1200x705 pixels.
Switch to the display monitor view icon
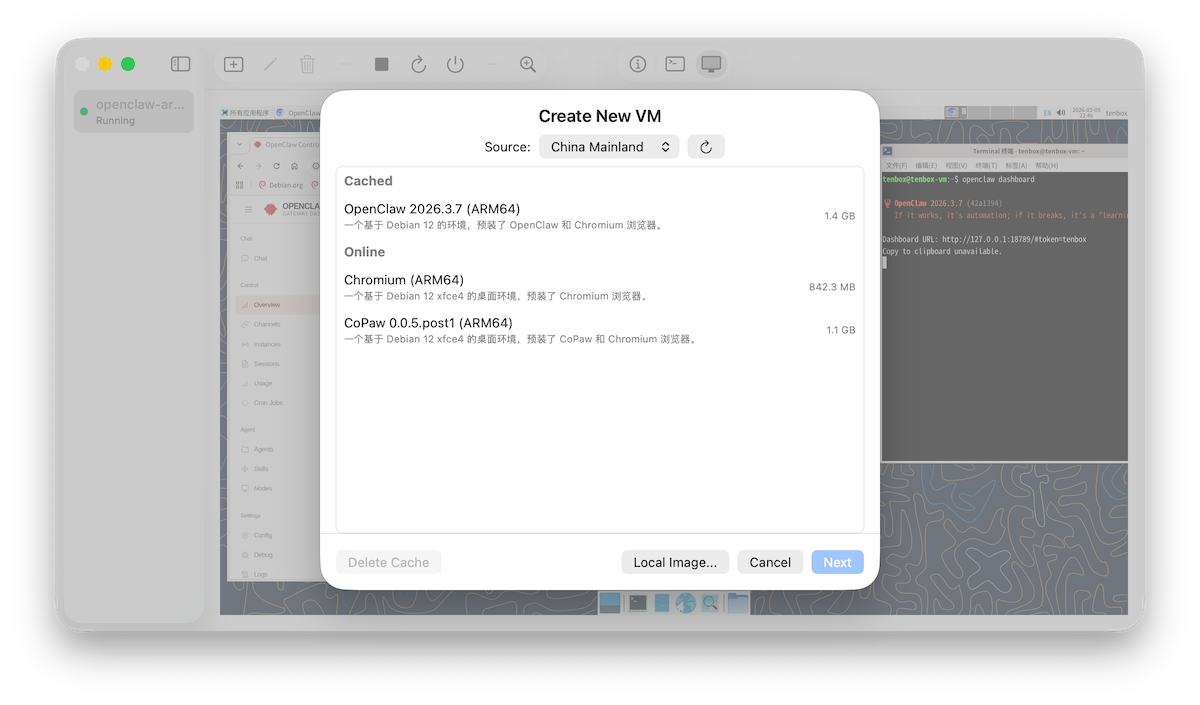pos(711,64)
